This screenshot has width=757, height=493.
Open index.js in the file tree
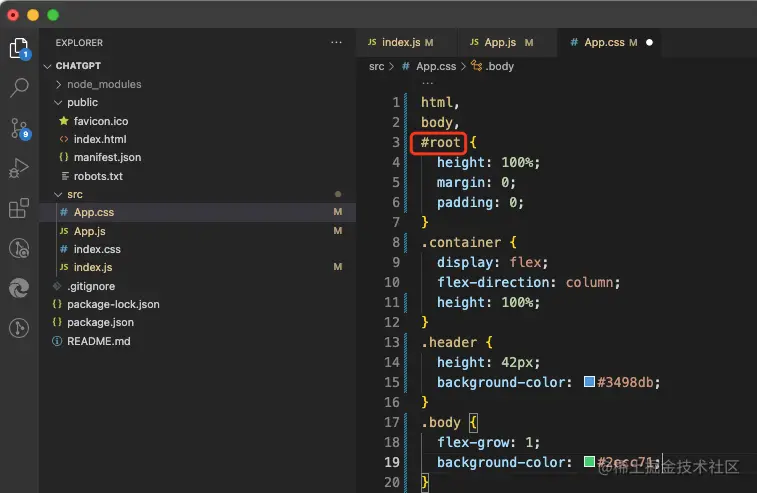pos(93,267)
